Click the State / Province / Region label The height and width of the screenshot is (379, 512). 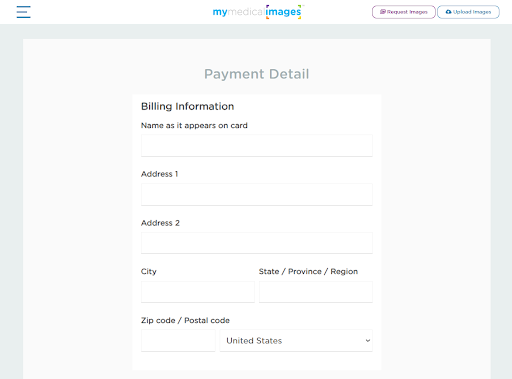pyautogui.click(x=308, y=272)
